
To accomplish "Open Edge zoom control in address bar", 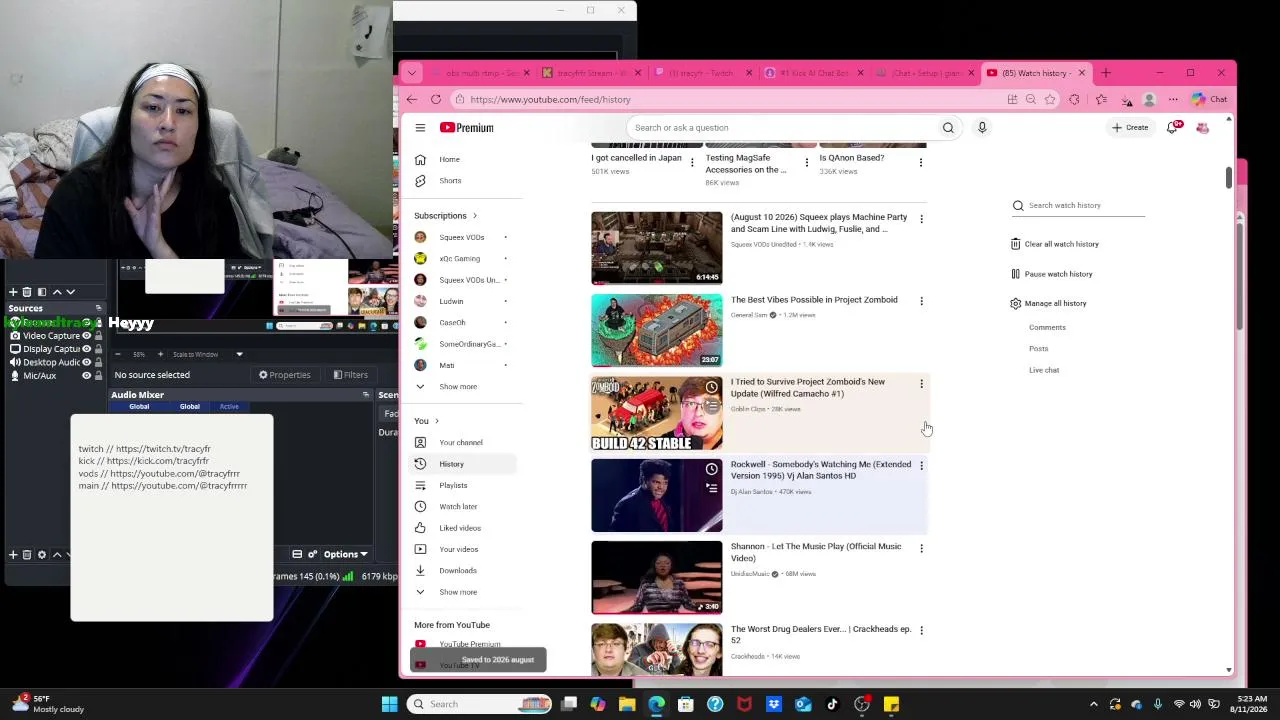I will click(1031, 99).
